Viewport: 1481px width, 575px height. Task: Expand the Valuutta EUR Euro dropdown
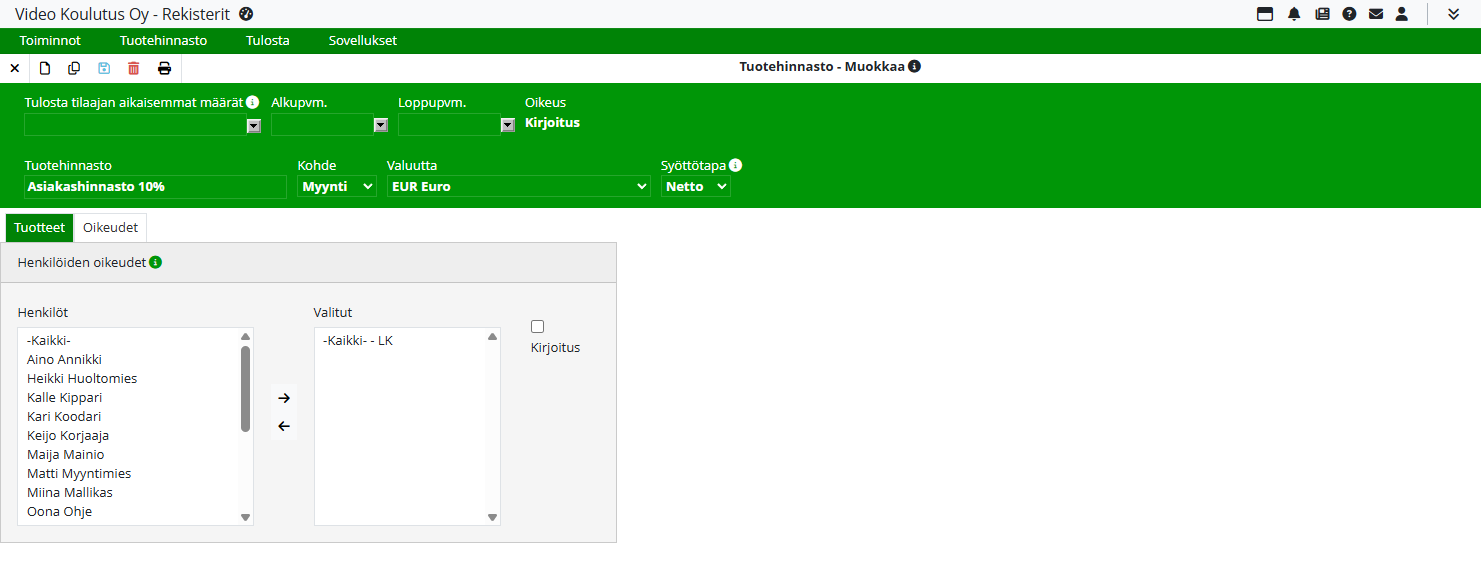(x=518, y=187)
